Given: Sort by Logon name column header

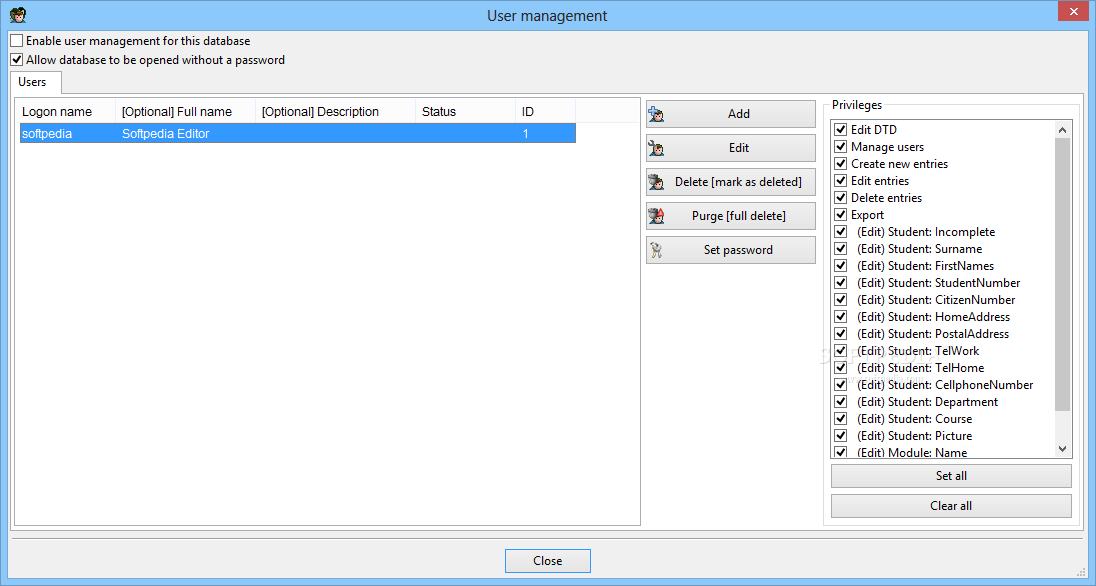Looking at the screenshot, I should pos(66,112).
